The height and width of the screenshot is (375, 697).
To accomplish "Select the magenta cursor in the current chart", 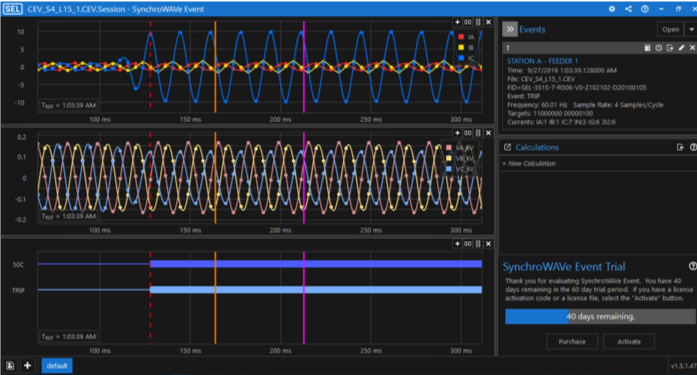I will tap(304, 67).
